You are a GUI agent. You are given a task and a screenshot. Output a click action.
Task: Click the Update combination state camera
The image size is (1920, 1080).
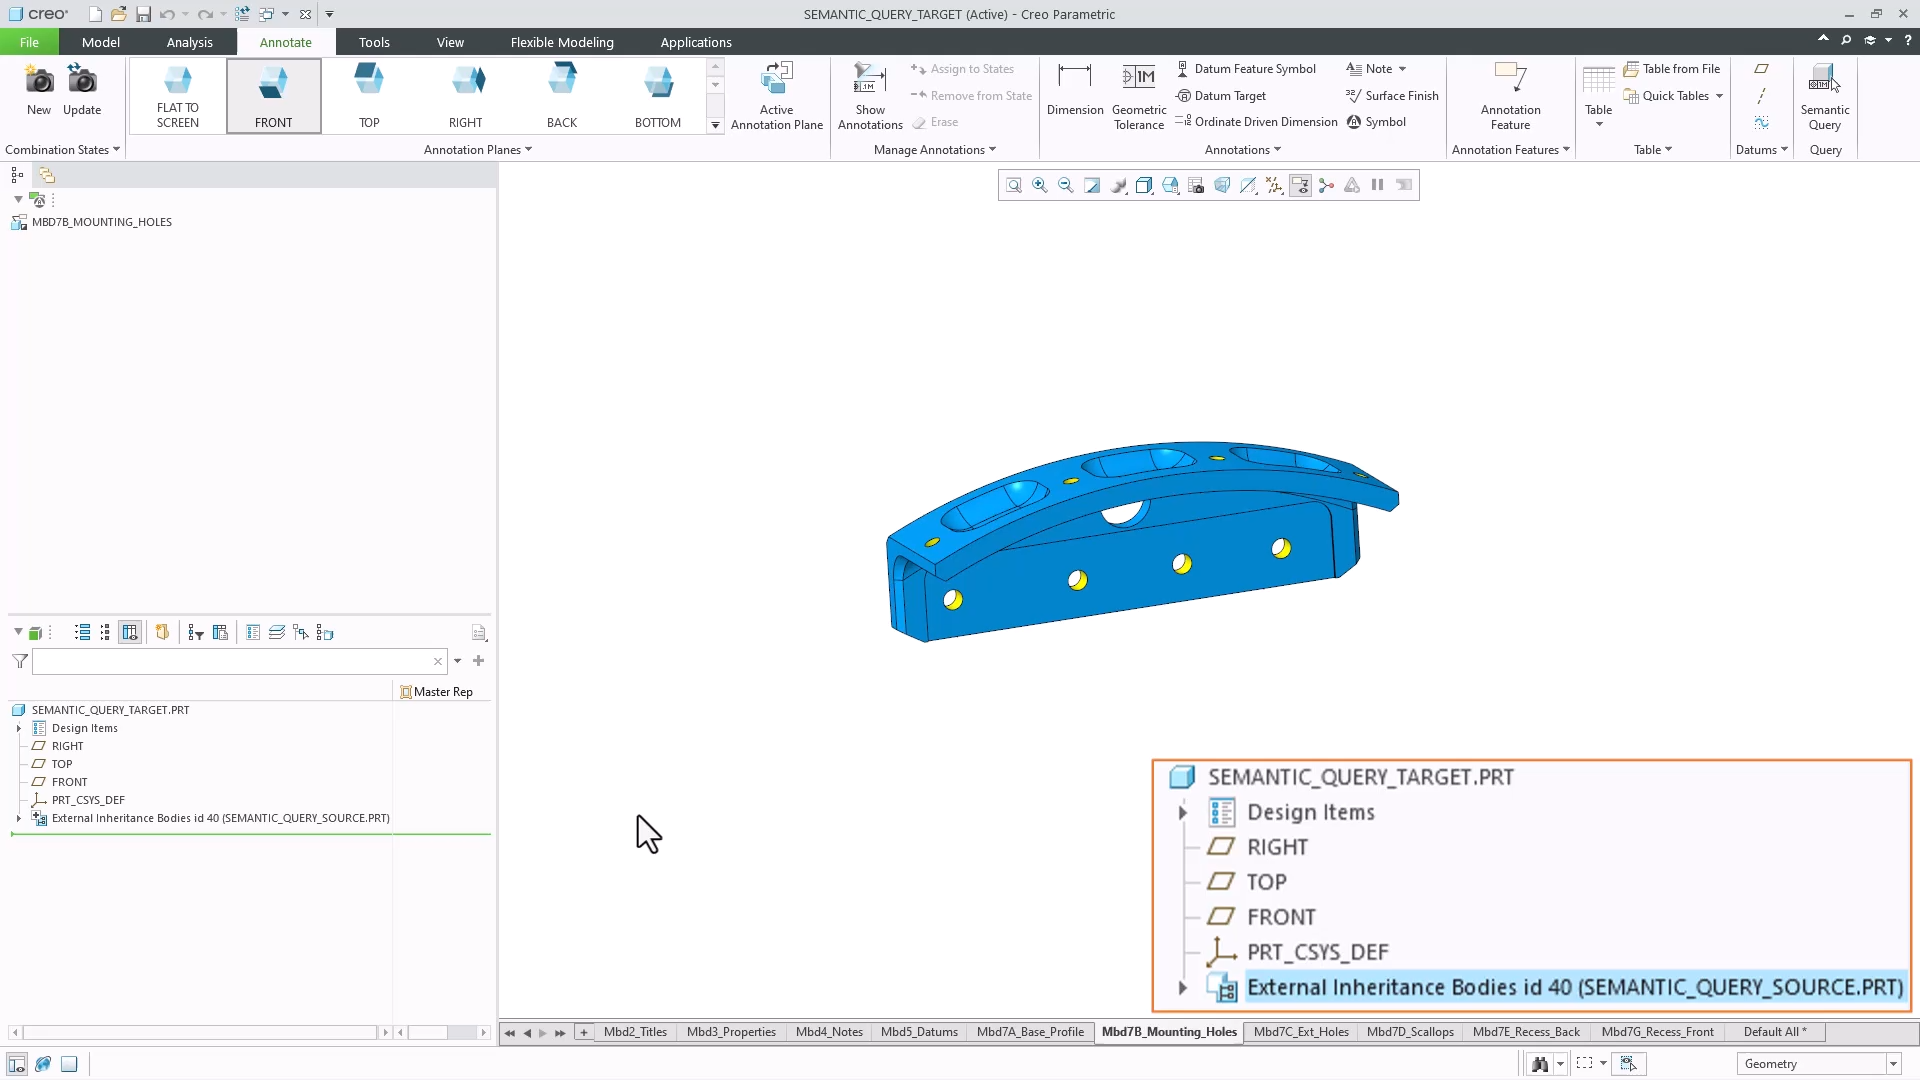click(82, 90)
